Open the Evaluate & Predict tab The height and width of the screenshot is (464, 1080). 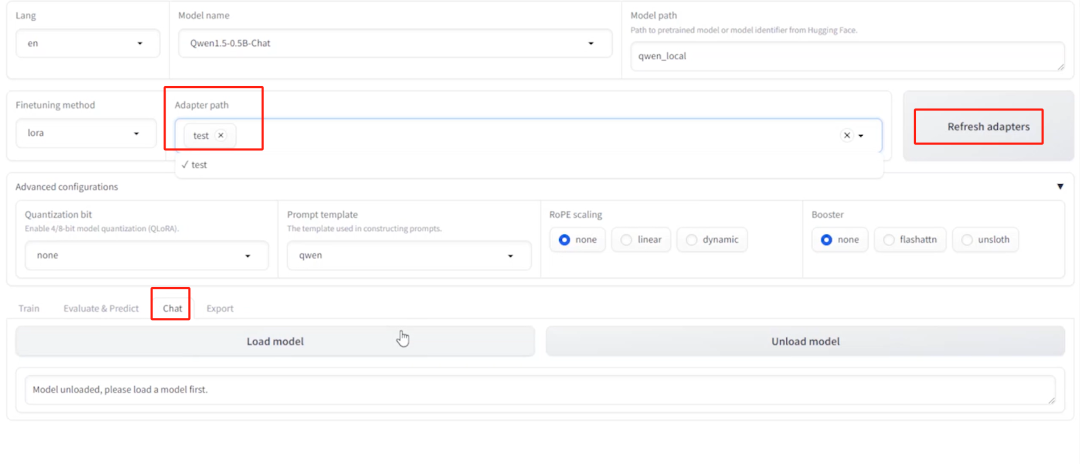point(101,308)
